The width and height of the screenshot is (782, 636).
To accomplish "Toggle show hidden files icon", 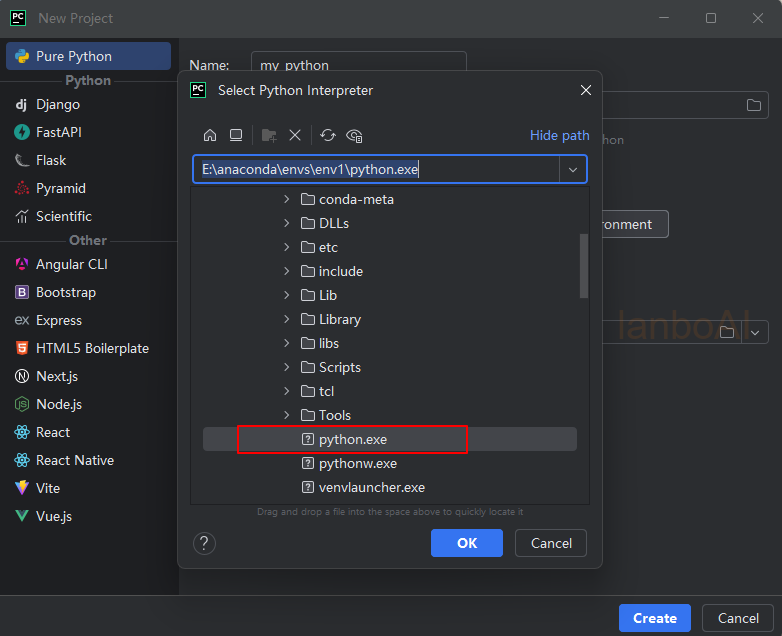I will click(x=354, y=135).
